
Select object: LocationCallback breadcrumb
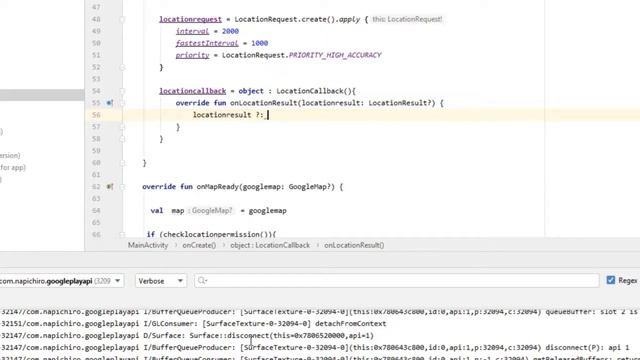(x=270, y=245)
